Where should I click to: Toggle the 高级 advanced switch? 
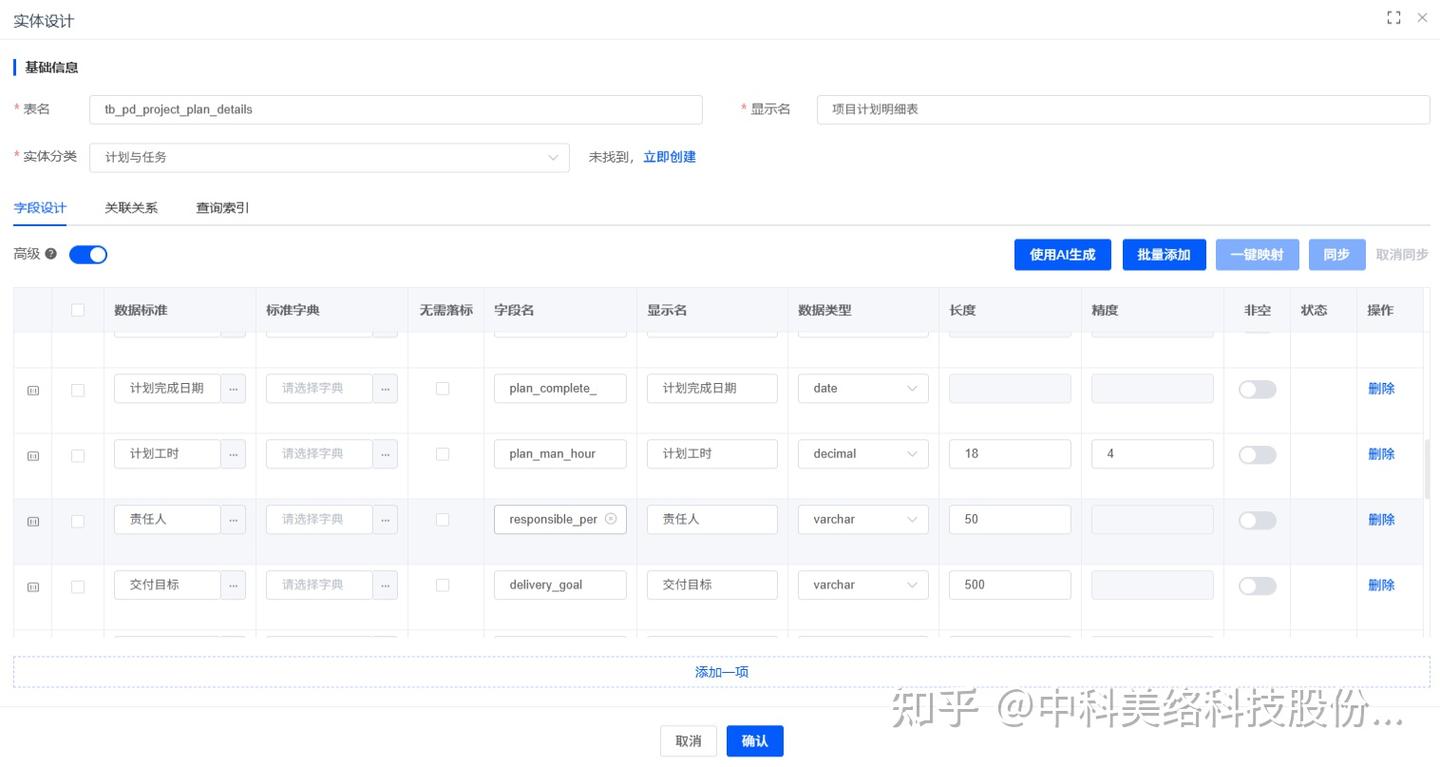[x=88, y=254]
